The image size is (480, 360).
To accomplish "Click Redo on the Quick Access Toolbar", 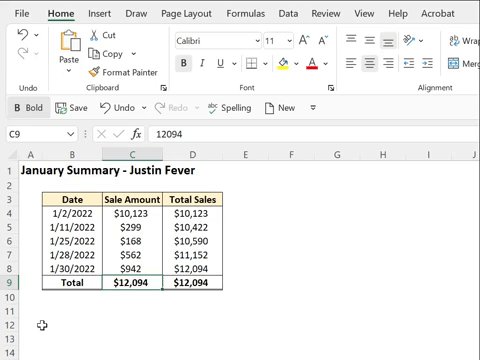I will [x=171, y=108].
